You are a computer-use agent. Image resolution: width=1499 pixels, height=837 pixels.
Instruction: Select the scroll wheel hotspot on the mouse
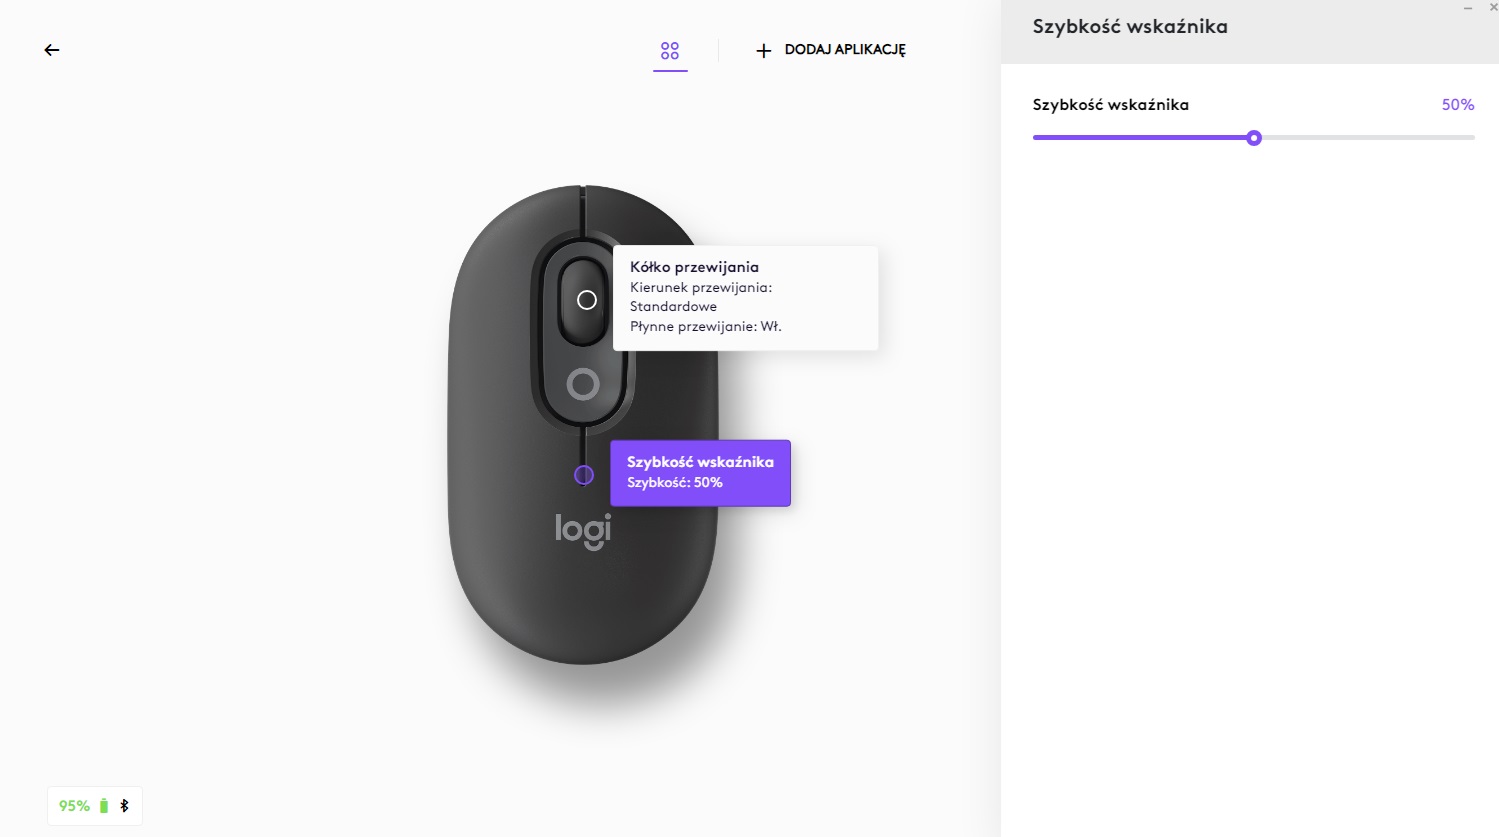pos(587,300)
